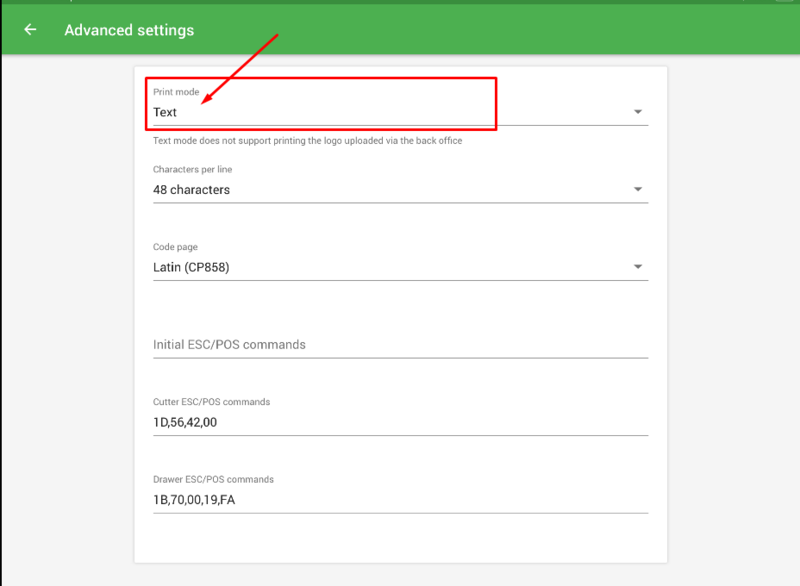
Task: Click the 'Print mode' field label
Action: [176, 92]
